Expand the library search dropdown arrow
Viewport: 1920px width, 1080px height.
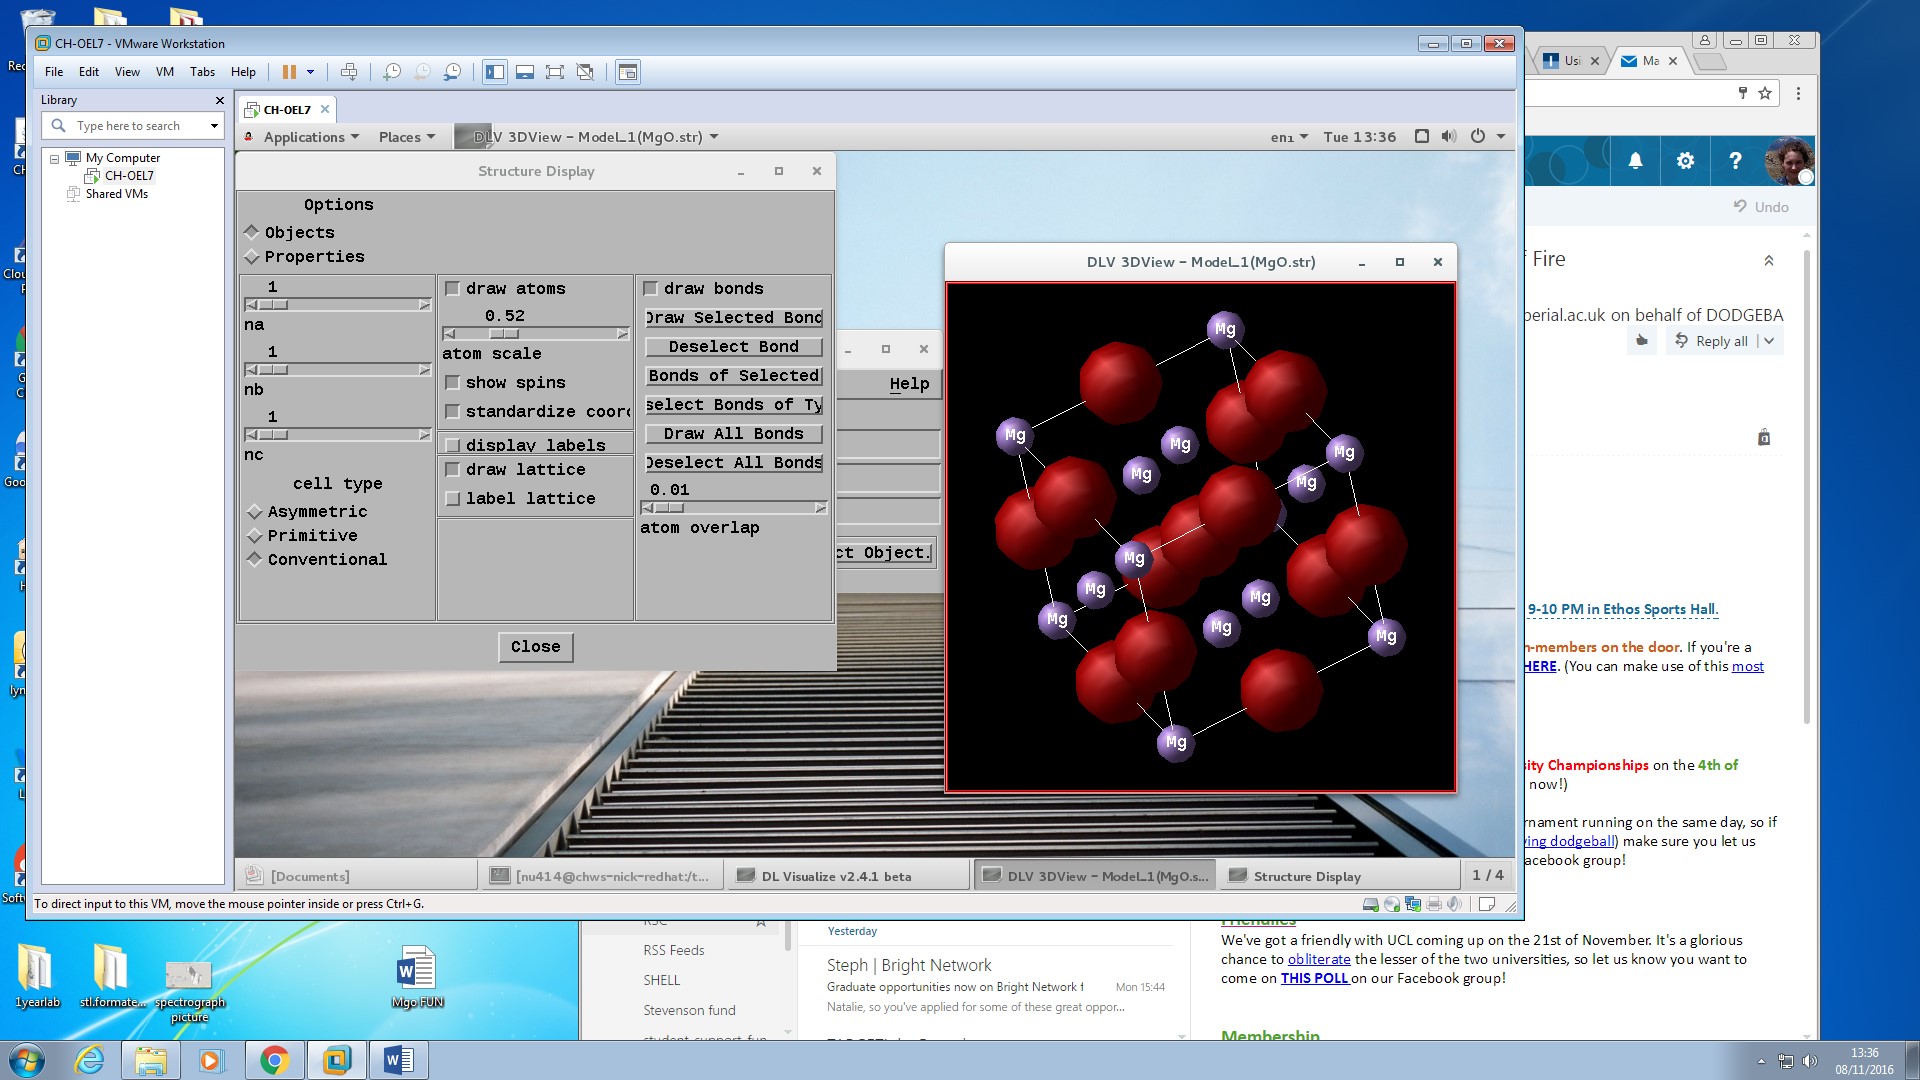pyautogui.click(x=214, y=126)
